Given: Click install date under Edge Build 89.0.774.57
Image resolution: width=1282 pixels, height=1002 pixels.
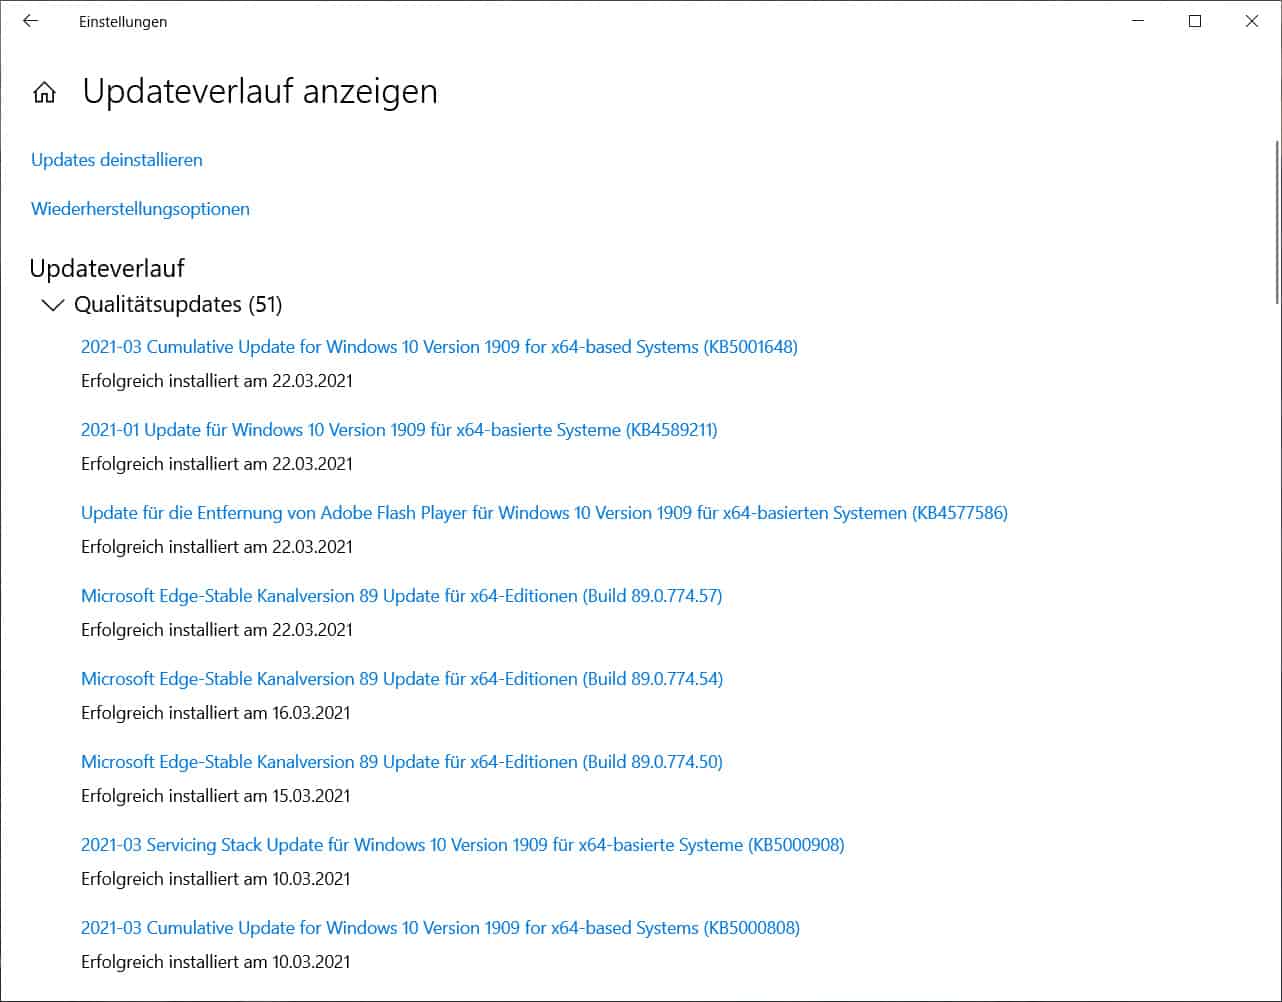Looking at the screenshot, I should click(217, 630).
